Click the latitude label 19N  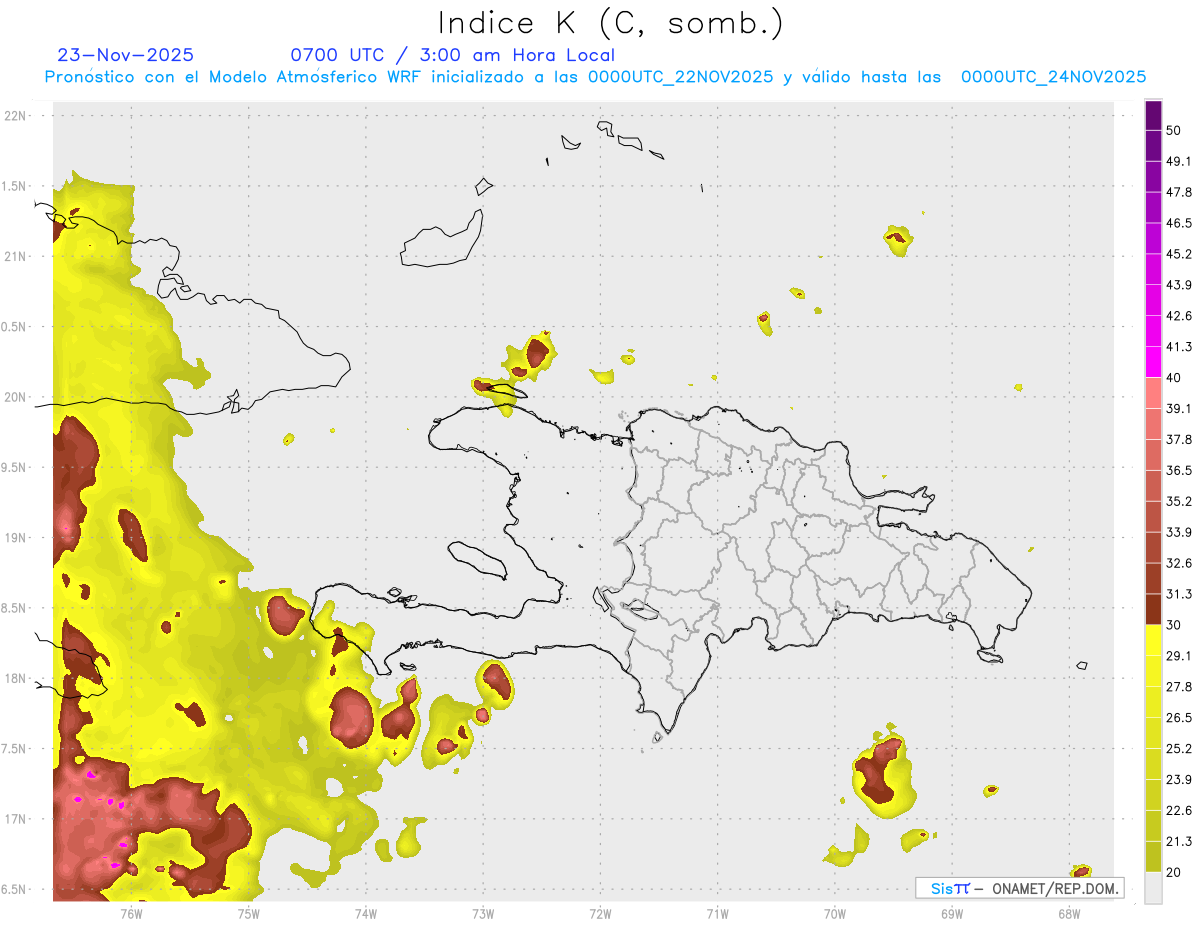[x=15, y=538]
